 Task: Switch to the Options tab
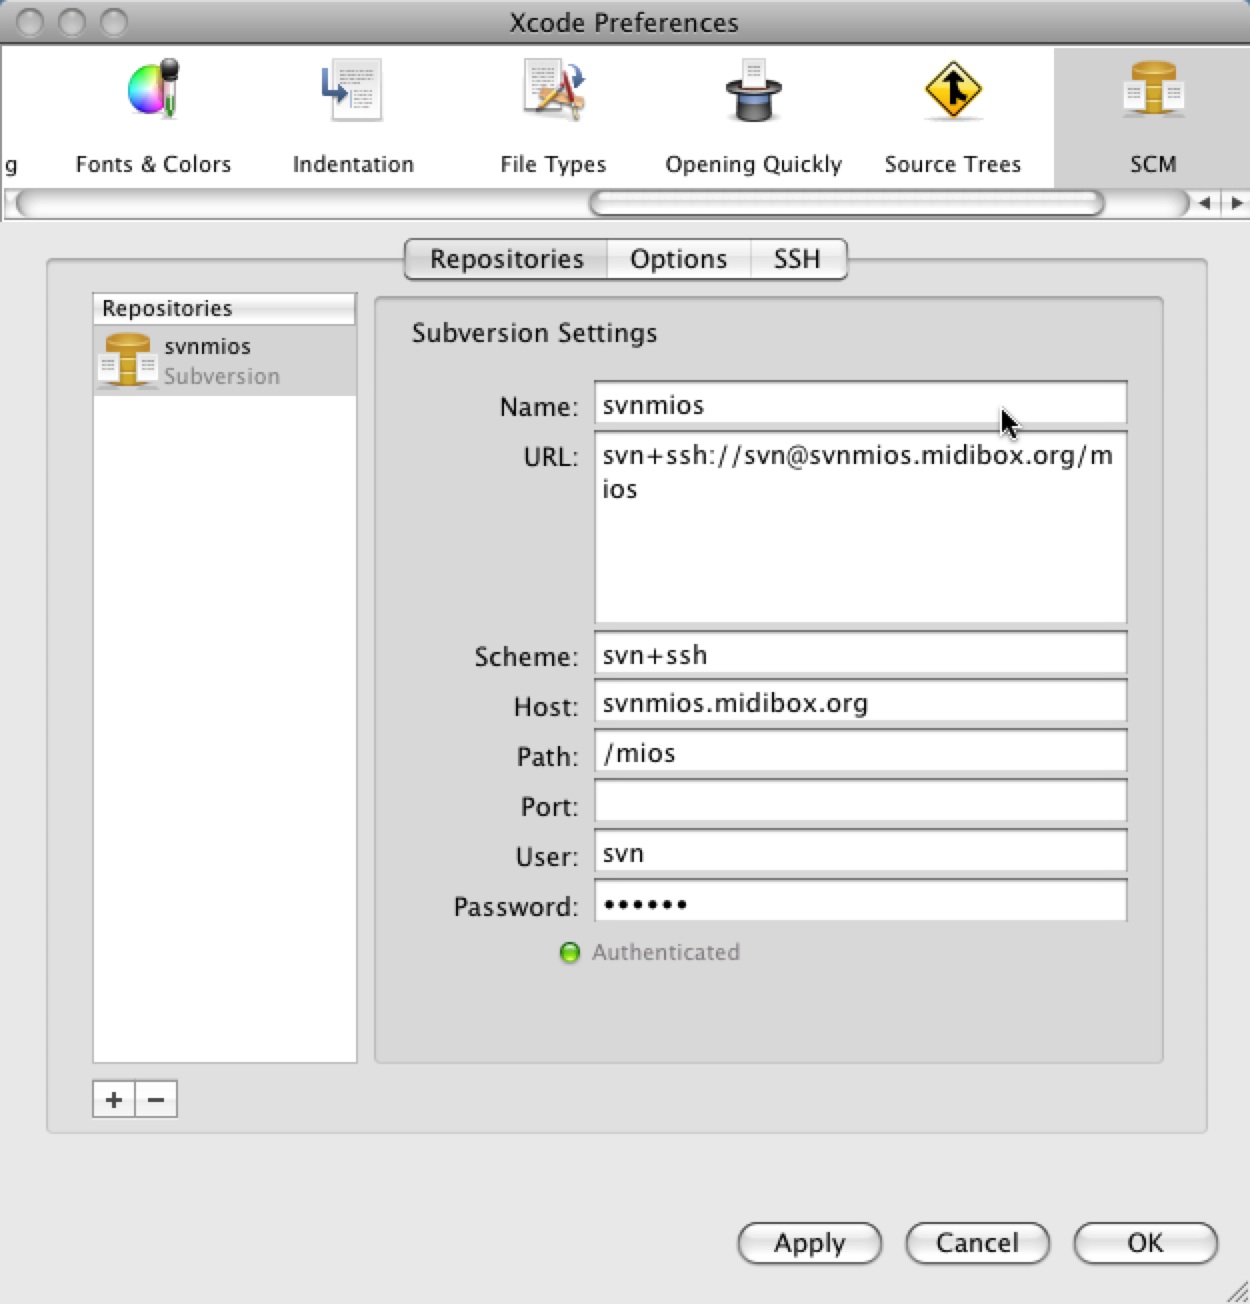pyautogui.click(x=678, y=259)
